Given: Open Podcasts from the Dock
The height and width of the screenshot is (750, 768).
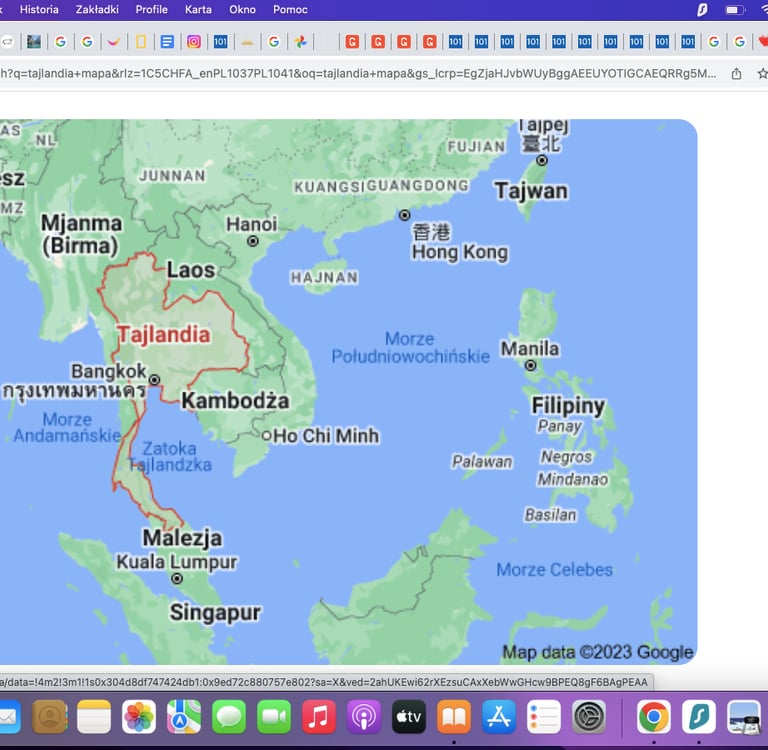Looking at the screenshot, I should tap(364, 717).
